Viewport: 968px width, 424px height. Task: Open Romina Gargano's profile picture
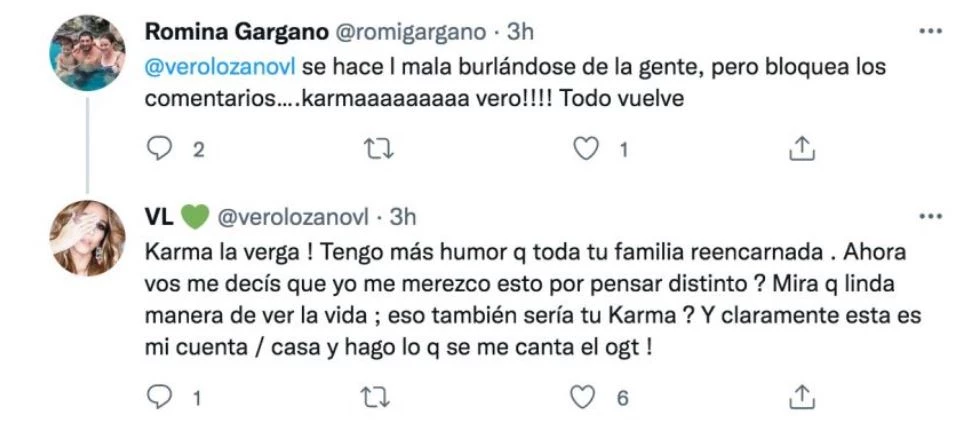pyautogui.click(x=88, y=54)
